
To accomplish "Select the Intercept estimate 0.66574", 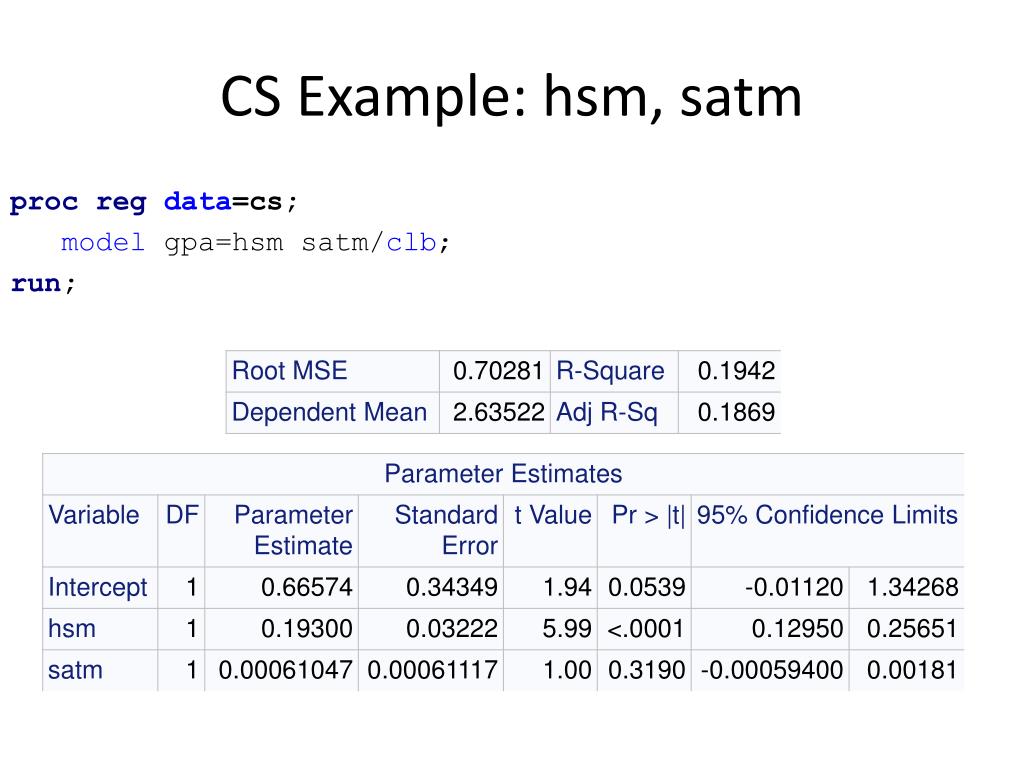I will [281, 587].
